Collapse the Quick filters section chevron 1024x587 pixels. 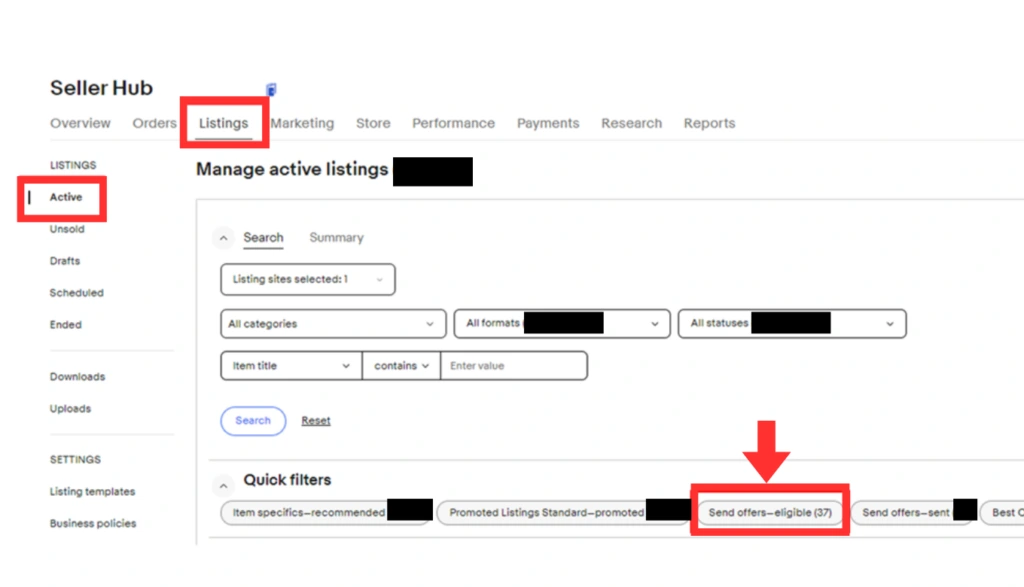223,485
